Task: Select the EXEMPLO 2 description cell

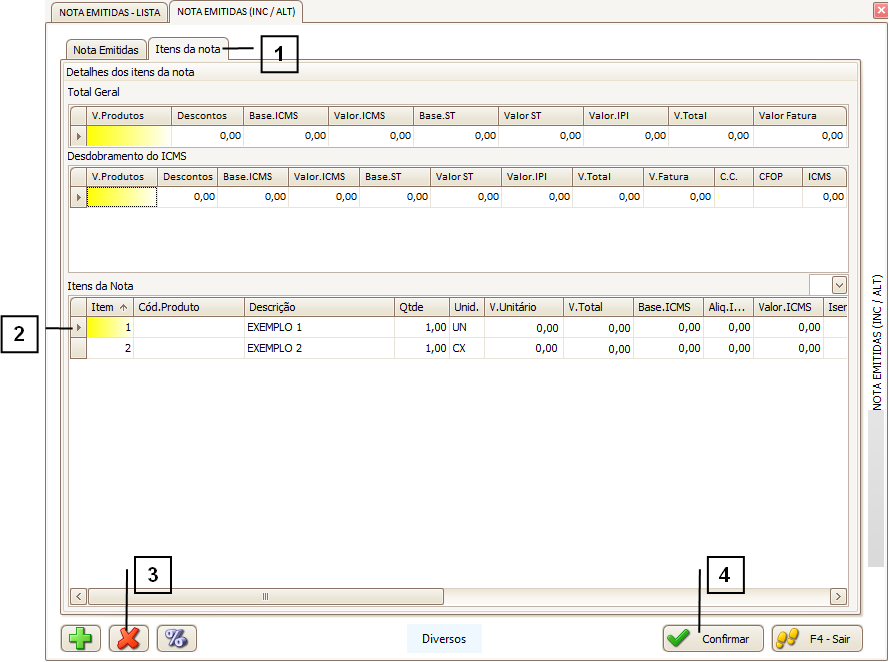Action: (318, 349)
